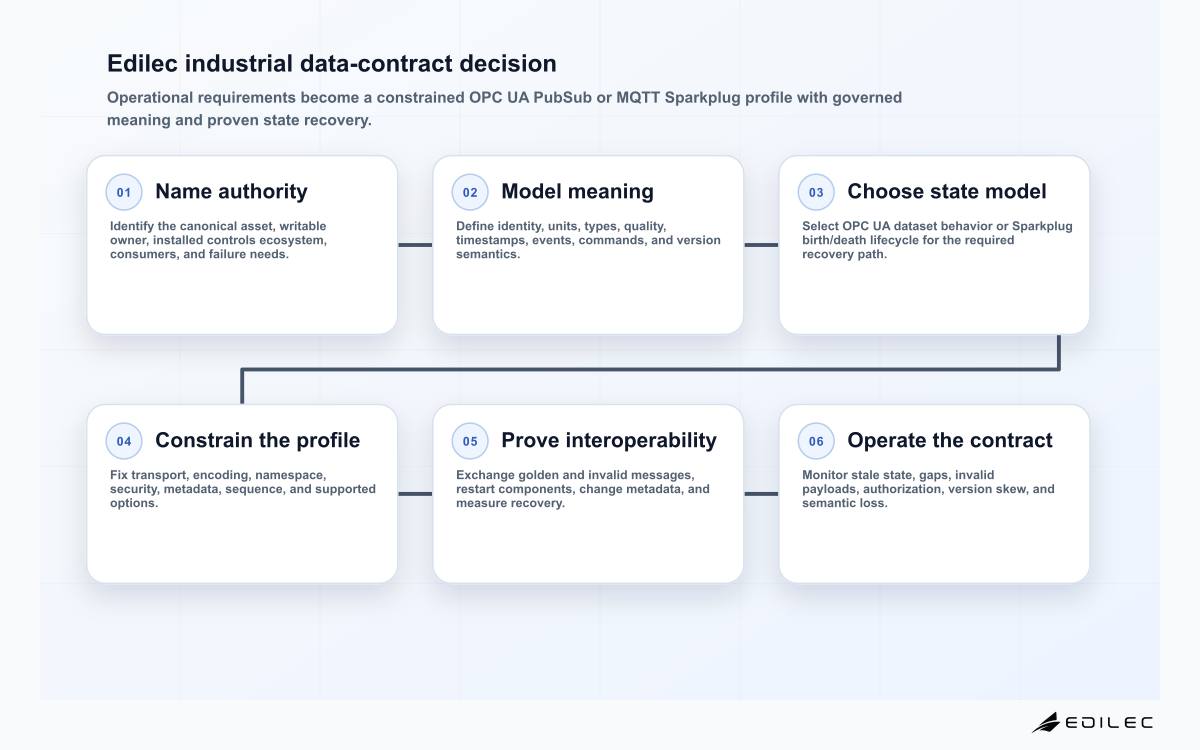Click the 01 step number badge
Screen dimensions: 1200x750
pyautogui.click(x=124, y=192)
